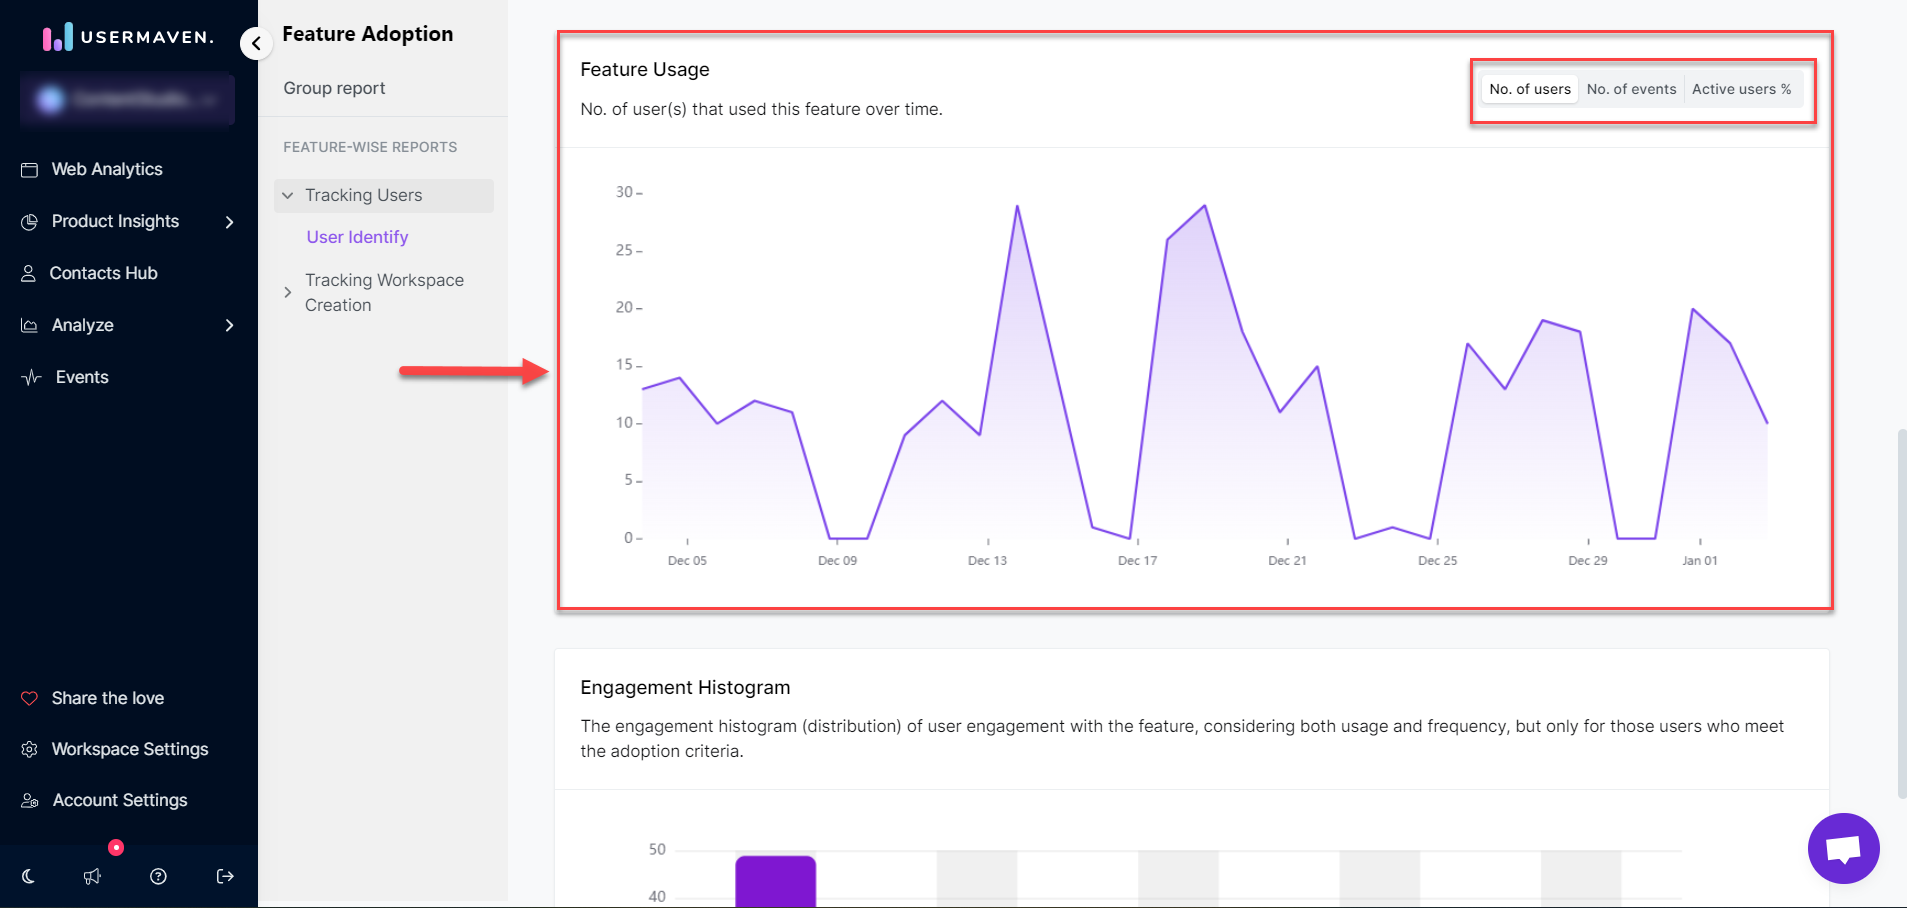
Task: Switch to No. of events metric
Action: click(1630, 89)
